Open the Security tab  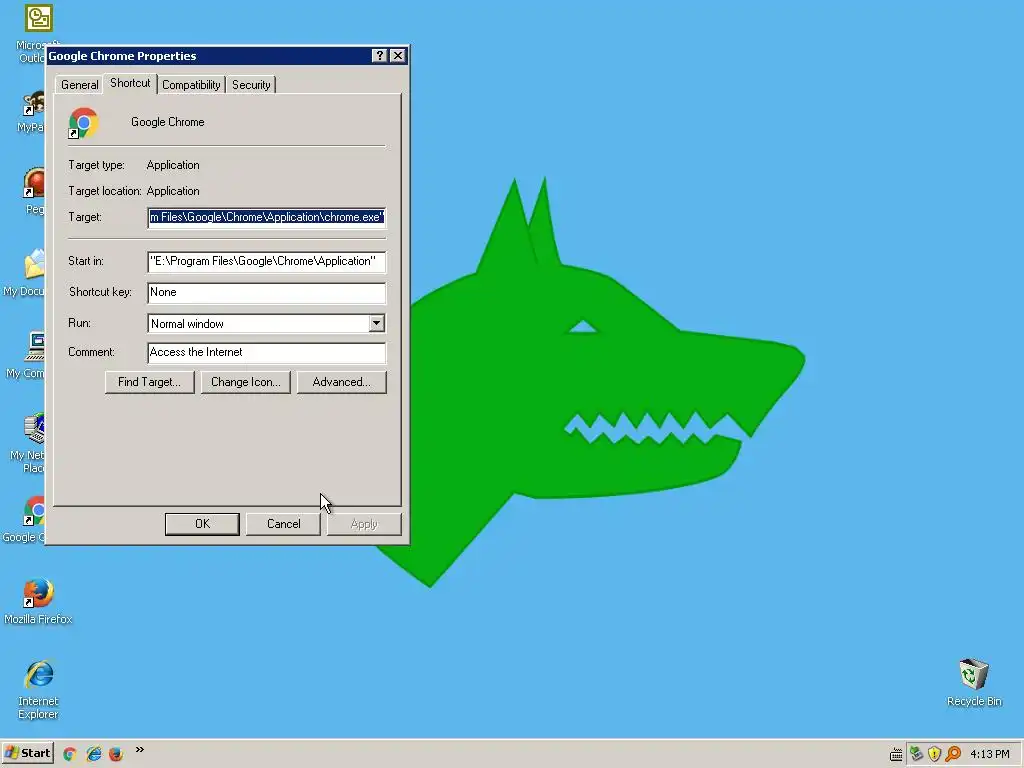251,85
